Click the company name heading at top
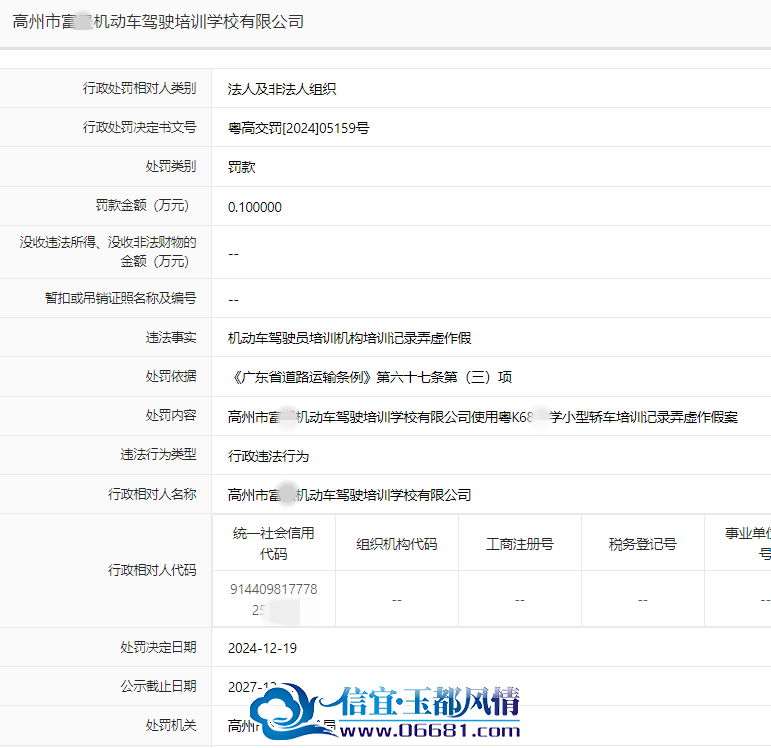The width and height of the screenshot is (771, 748). (x=158, y=22)
